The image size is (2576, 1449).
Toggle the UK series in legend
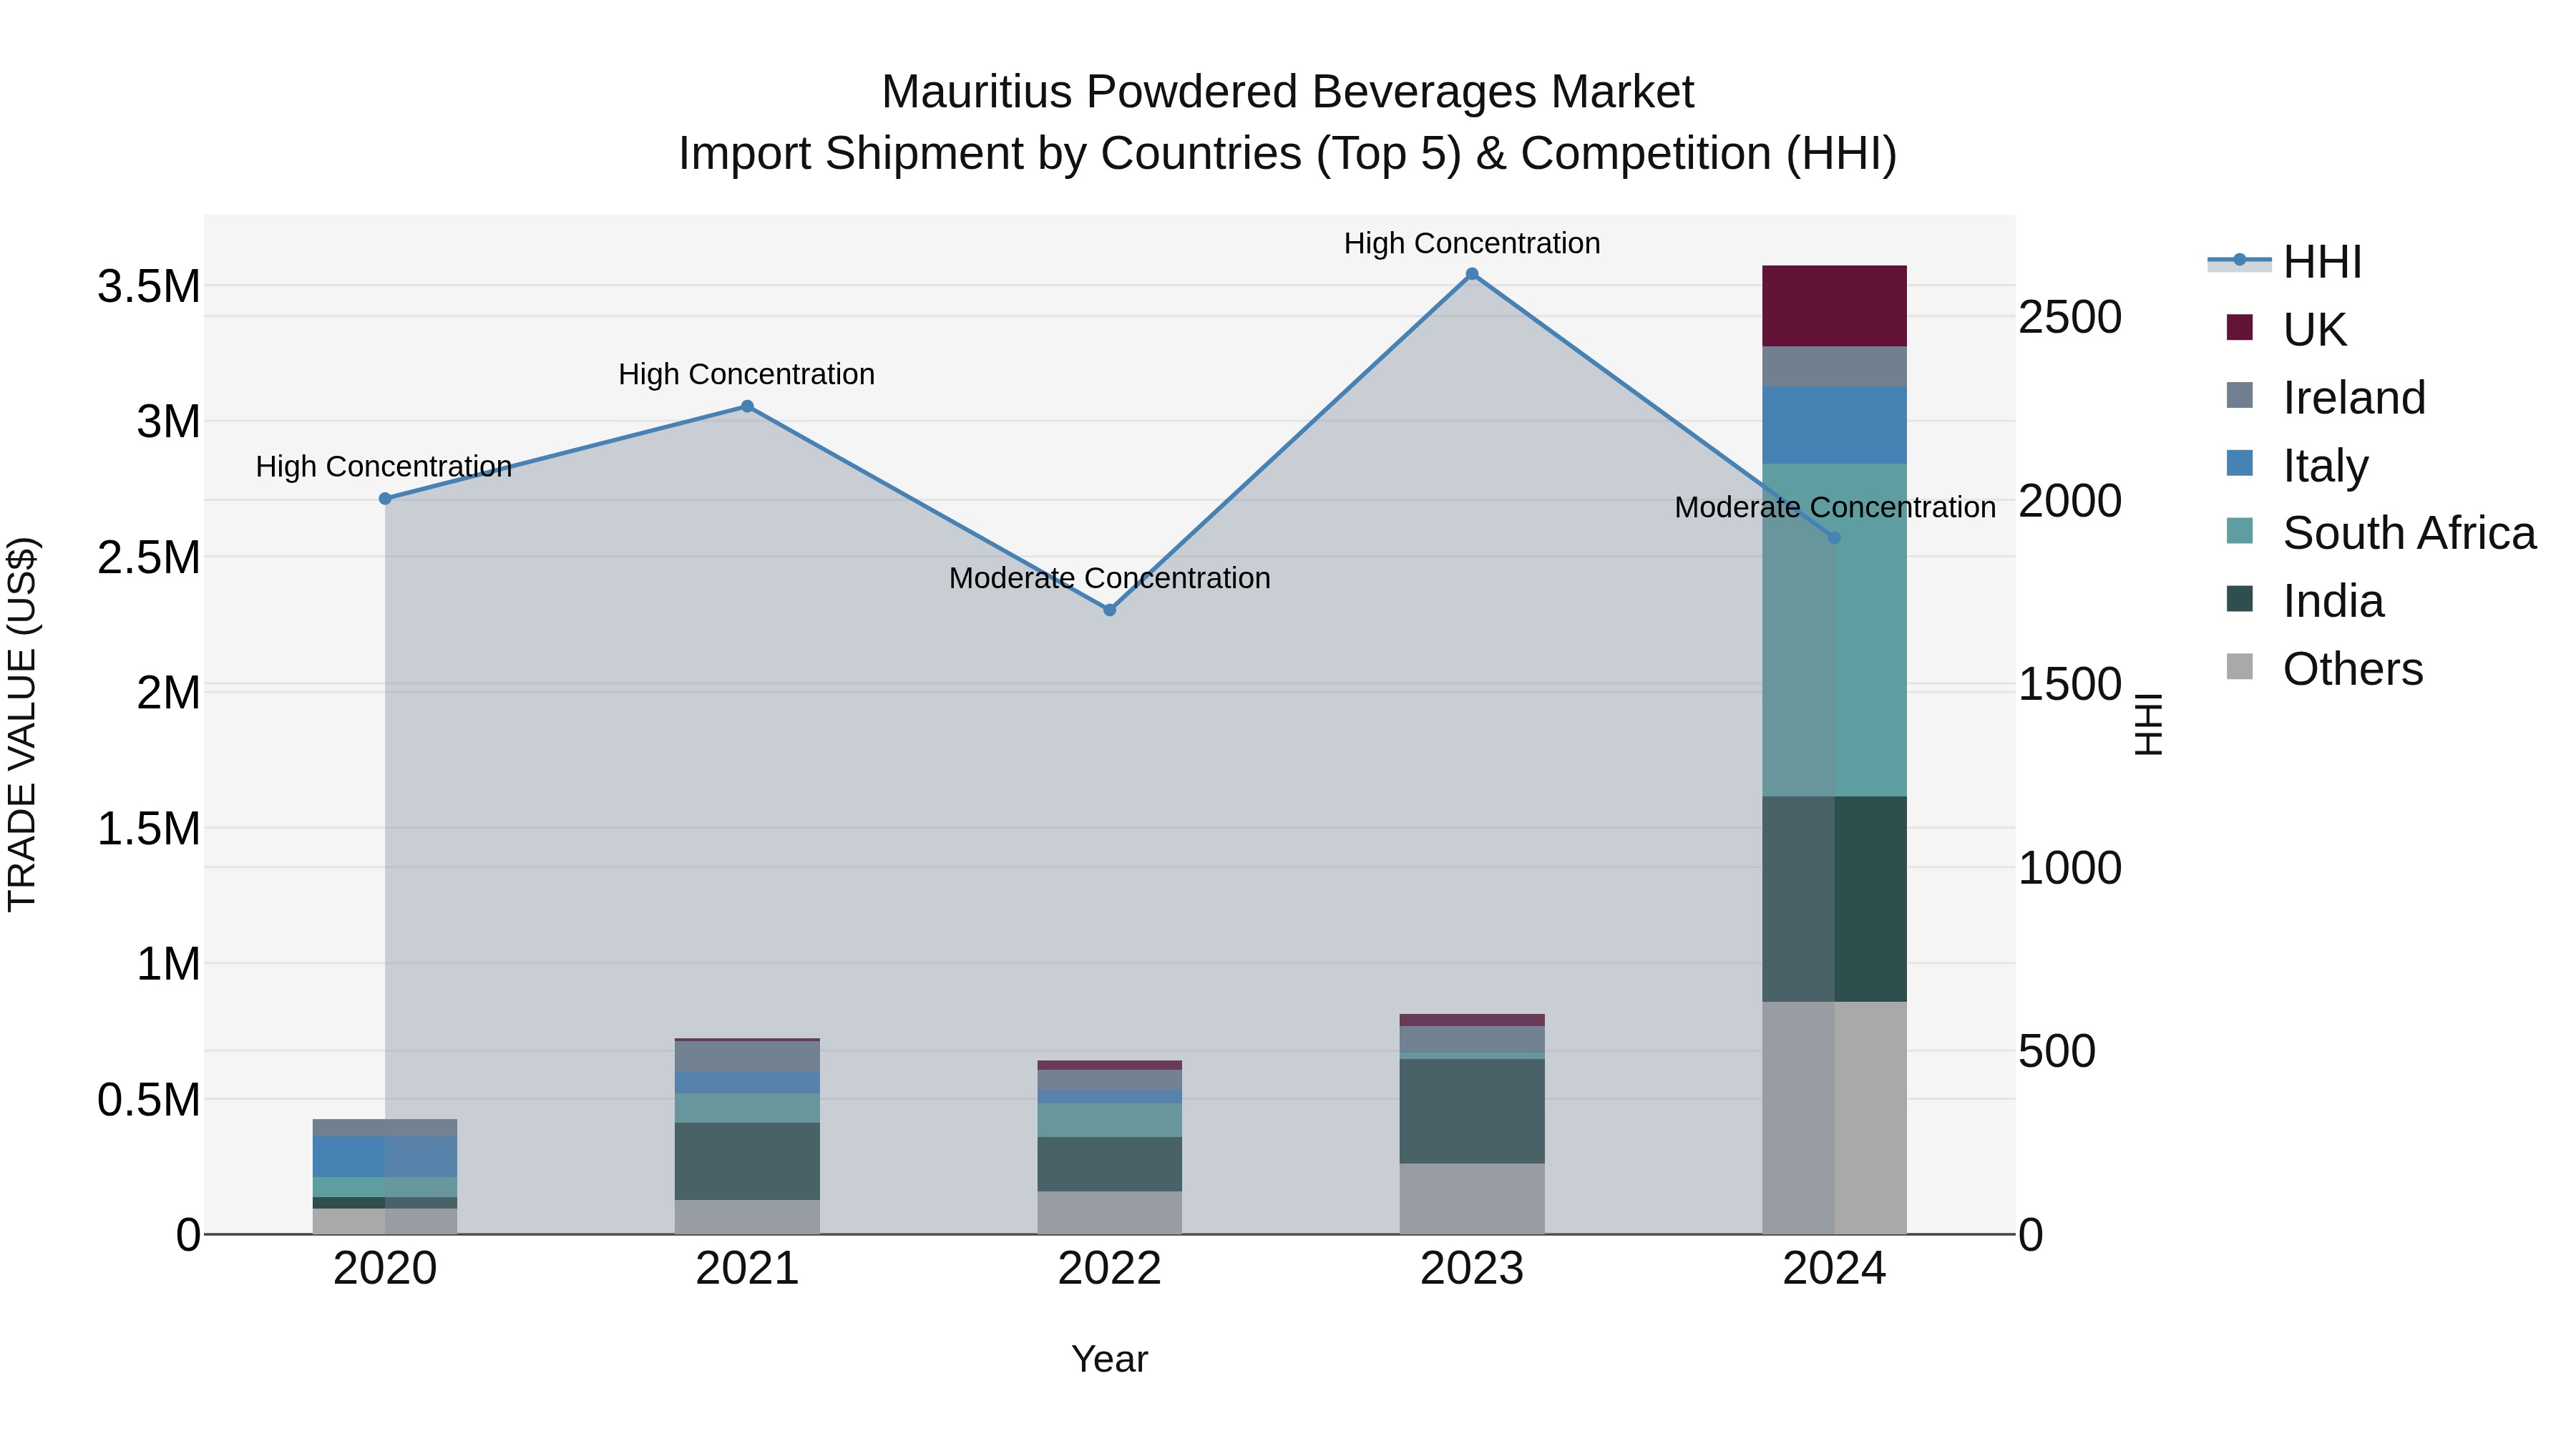click(2286, 329)
